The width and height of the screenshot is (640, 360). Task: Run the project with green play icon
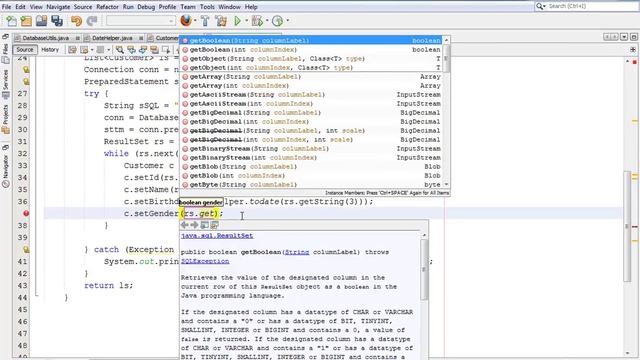[x=237, y=21]
